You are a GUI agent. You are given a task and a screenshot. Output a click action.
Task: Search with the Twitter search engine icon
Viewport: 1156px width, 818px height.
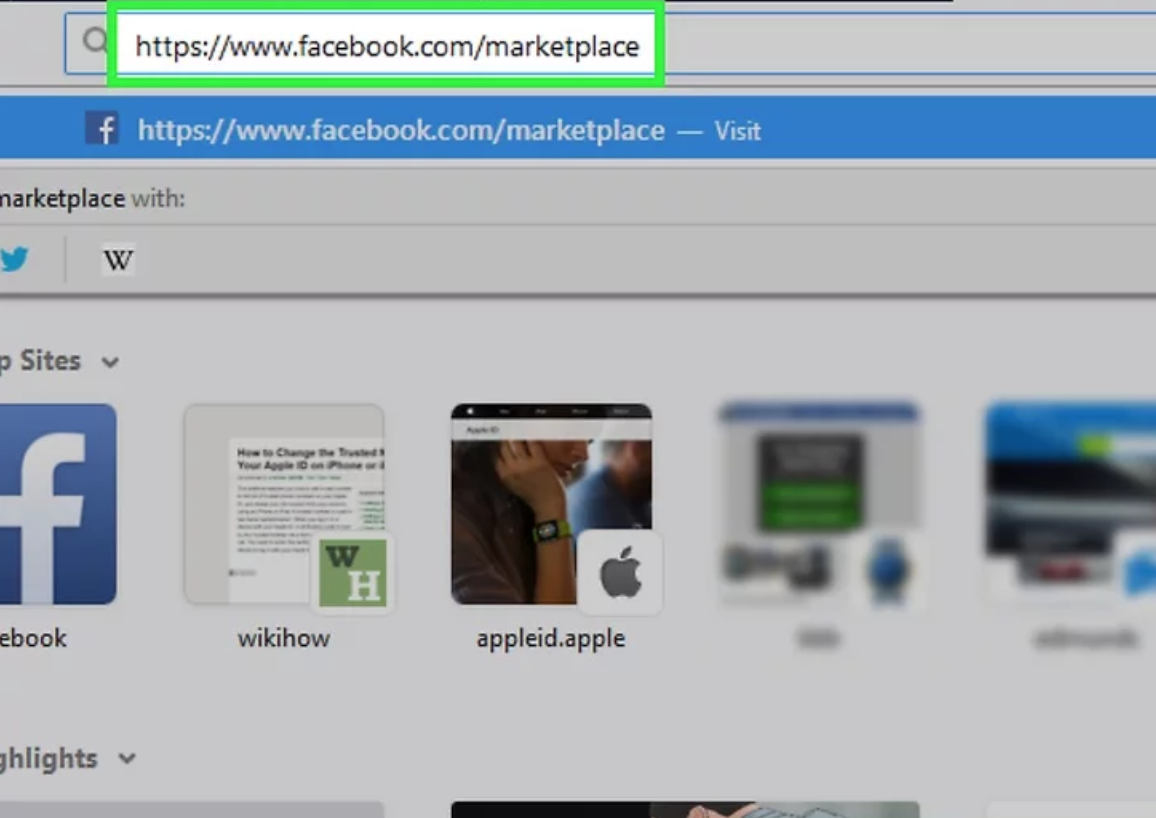15,259
